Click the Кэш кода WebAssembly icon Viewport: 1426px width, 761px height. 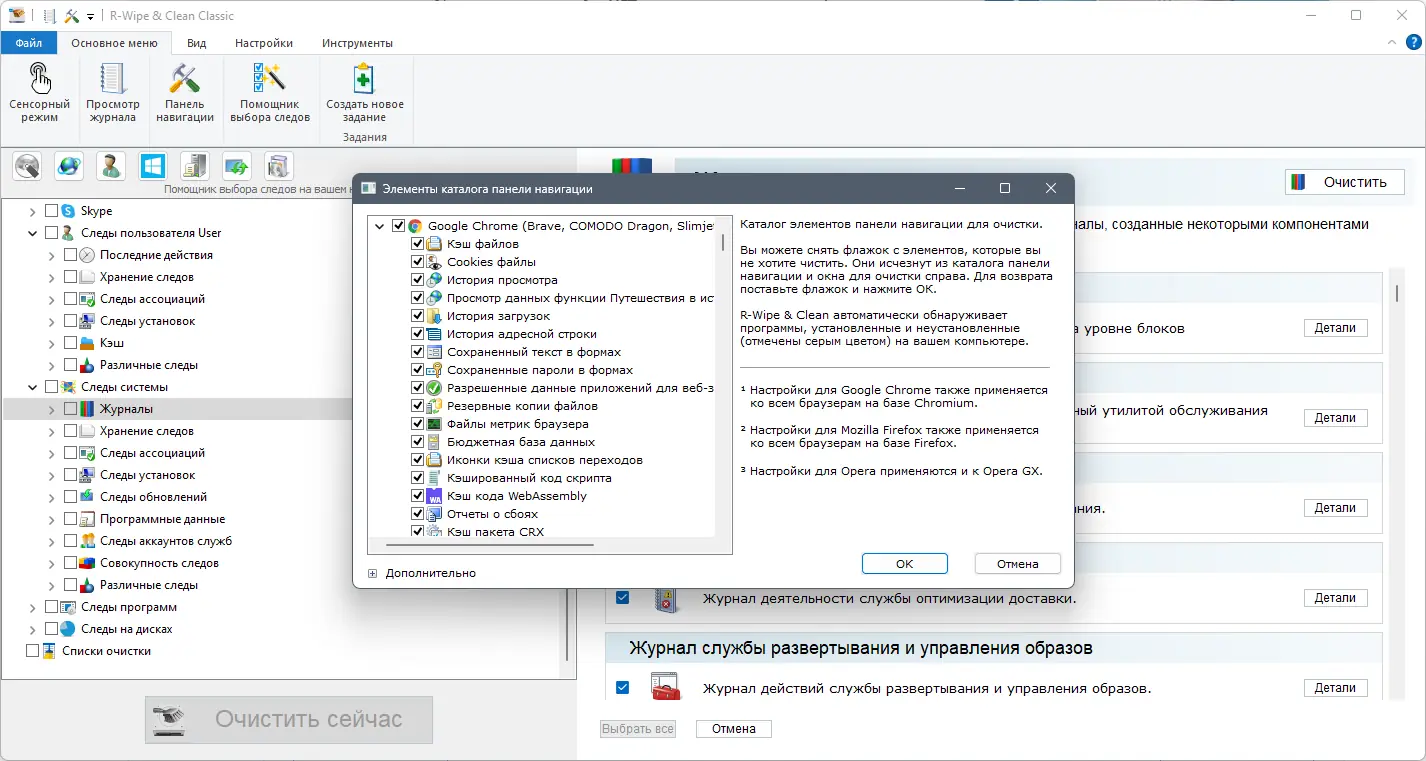(435, 496)
